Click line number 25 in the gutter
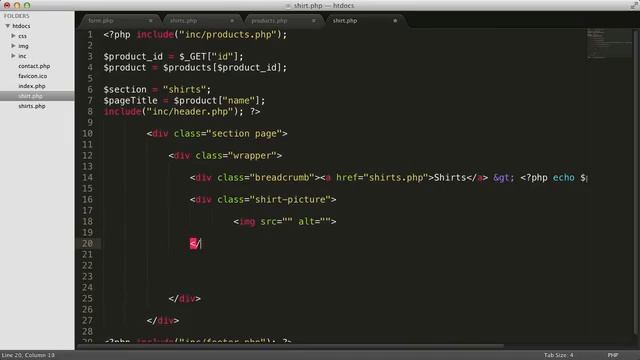640x360 pixels. (87, 298)
